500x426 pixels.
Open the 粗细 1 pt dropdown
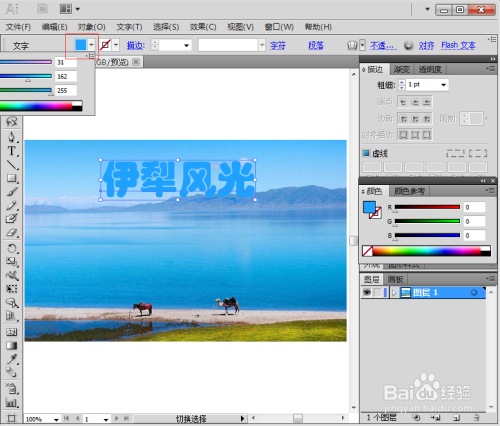[x=443, y=85]
